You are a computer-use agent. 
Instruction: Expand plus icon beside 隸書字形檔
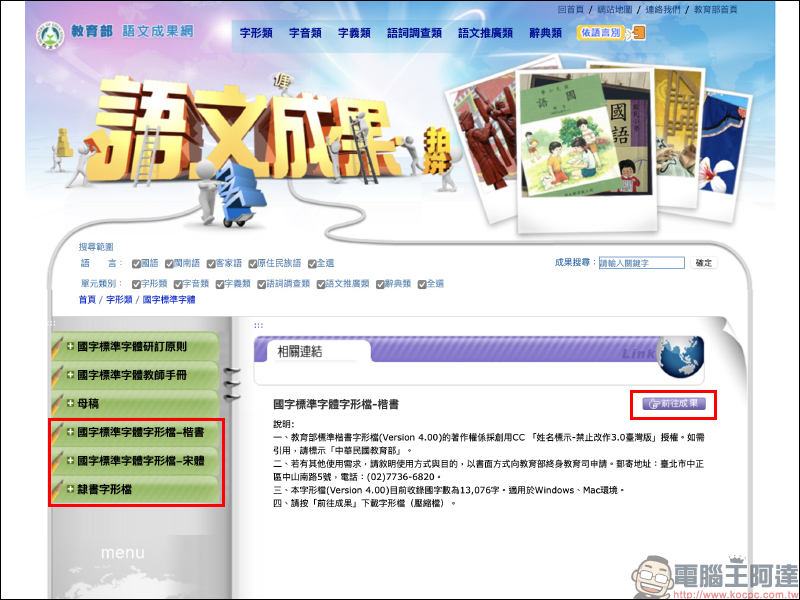[70, 489]
